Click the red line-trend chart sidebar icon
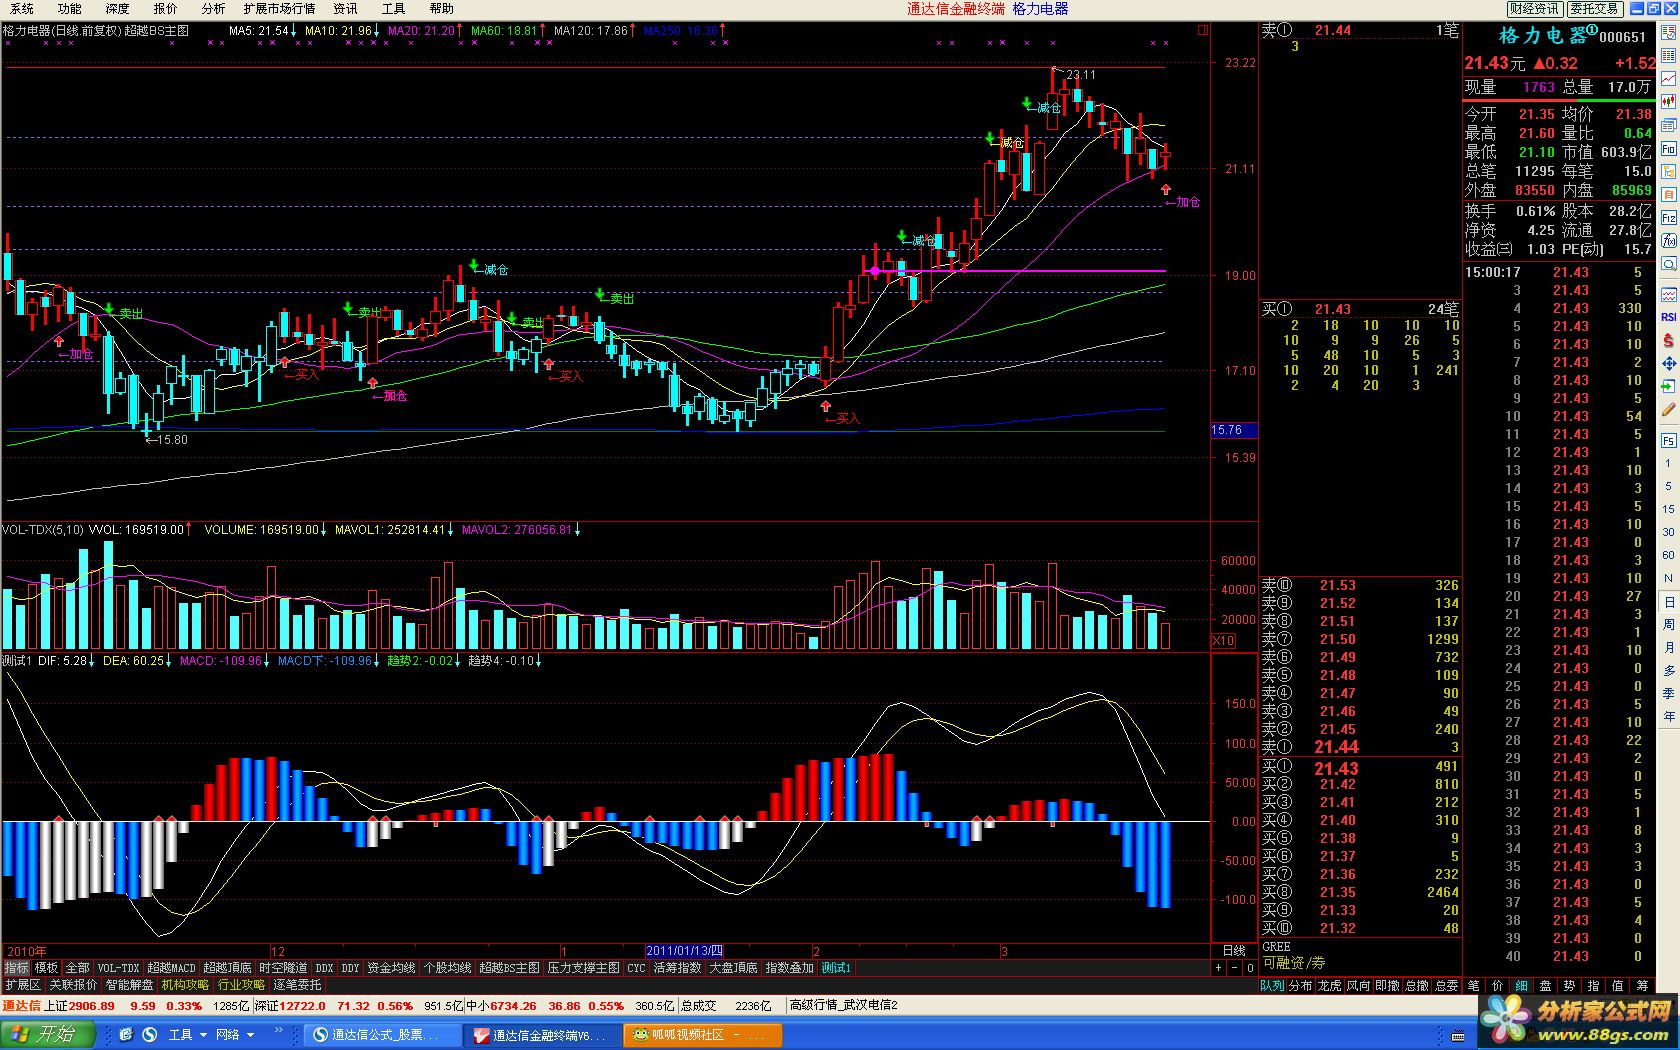 (x=1668, y=78)
